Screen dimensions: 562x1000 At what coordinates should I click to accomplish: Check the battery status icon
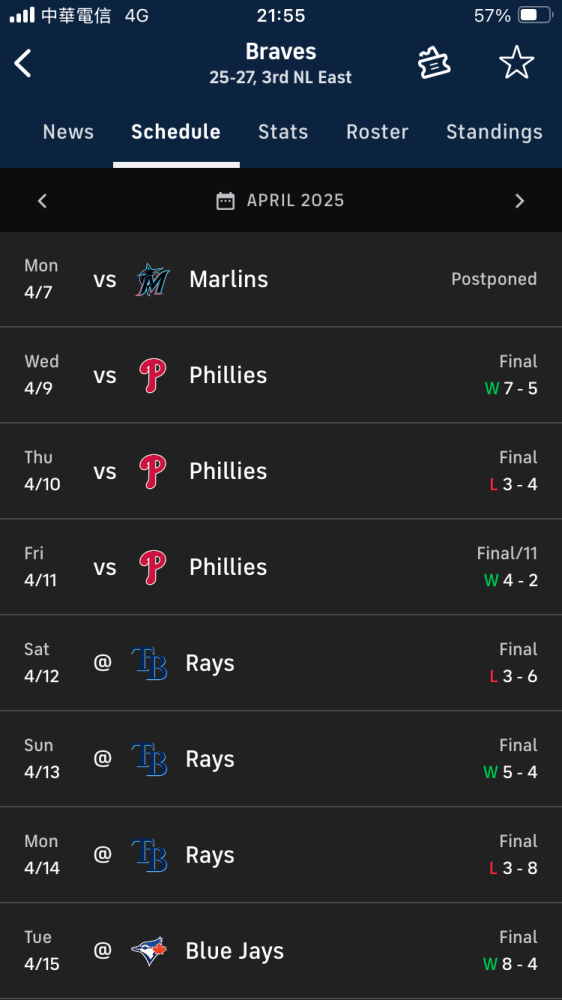tap(535, 15)
